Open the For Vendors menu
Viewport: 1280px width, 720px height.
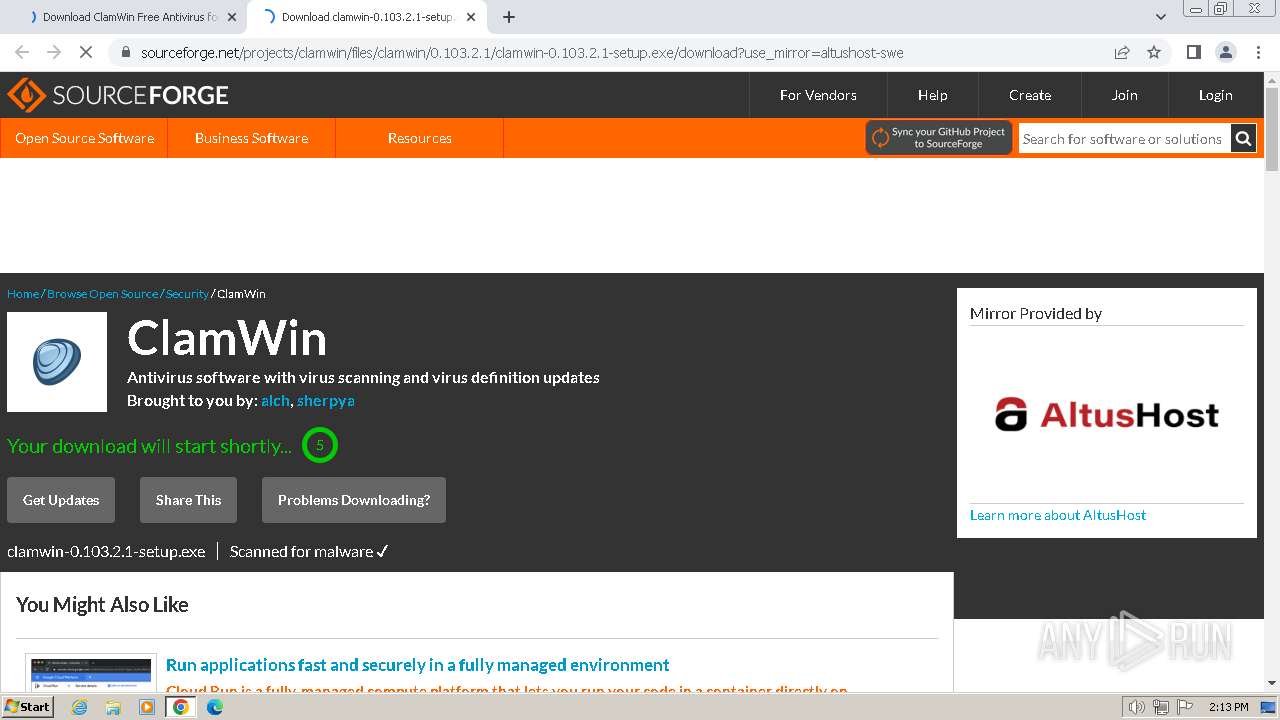pos(818,95)
